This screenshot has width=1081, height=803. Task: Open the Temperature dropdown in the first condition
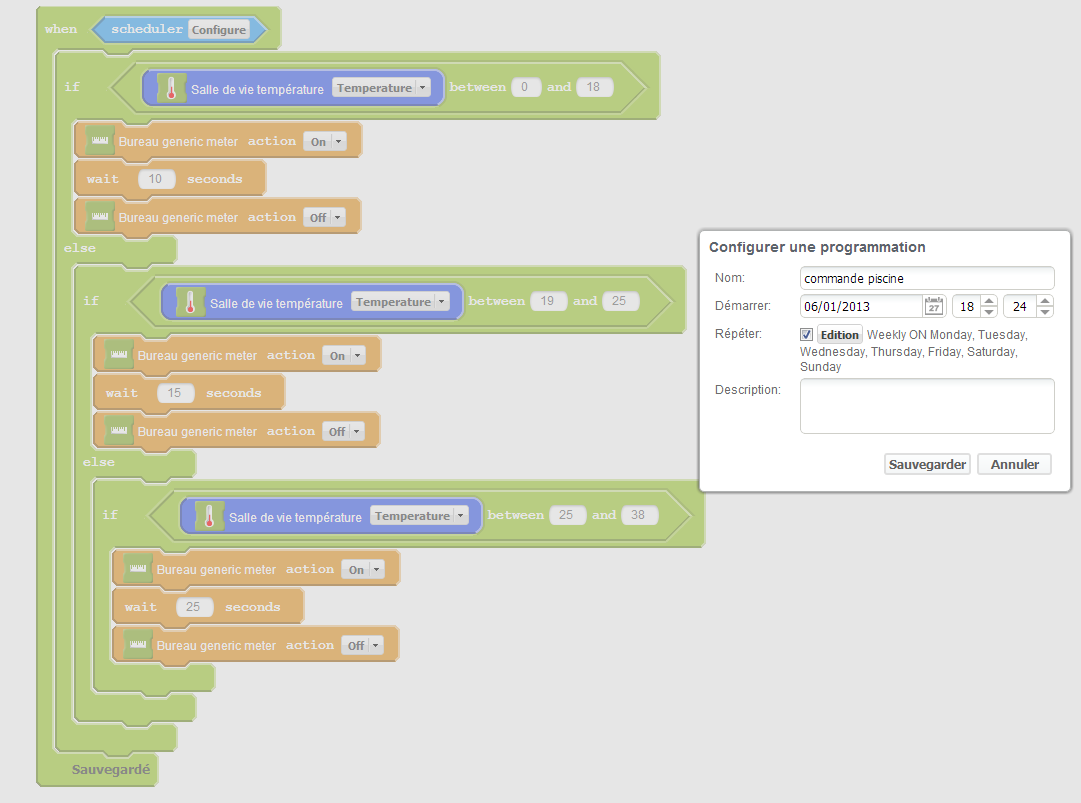click(x=382, y=88)
